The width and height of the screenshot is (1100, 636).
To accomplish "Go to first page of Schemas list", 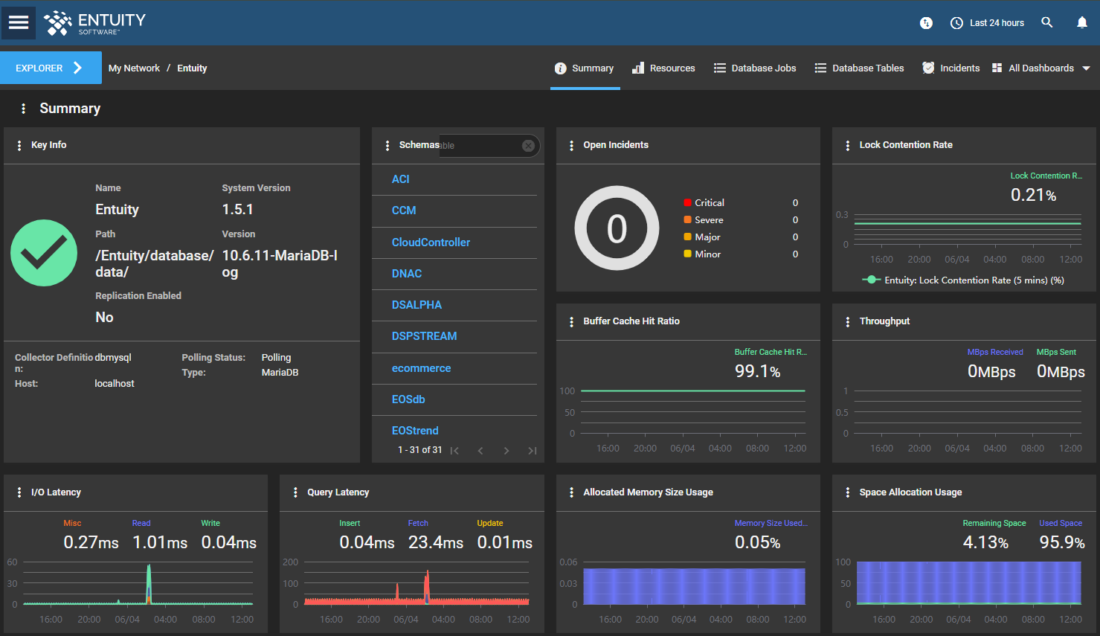I will [455, 450].
